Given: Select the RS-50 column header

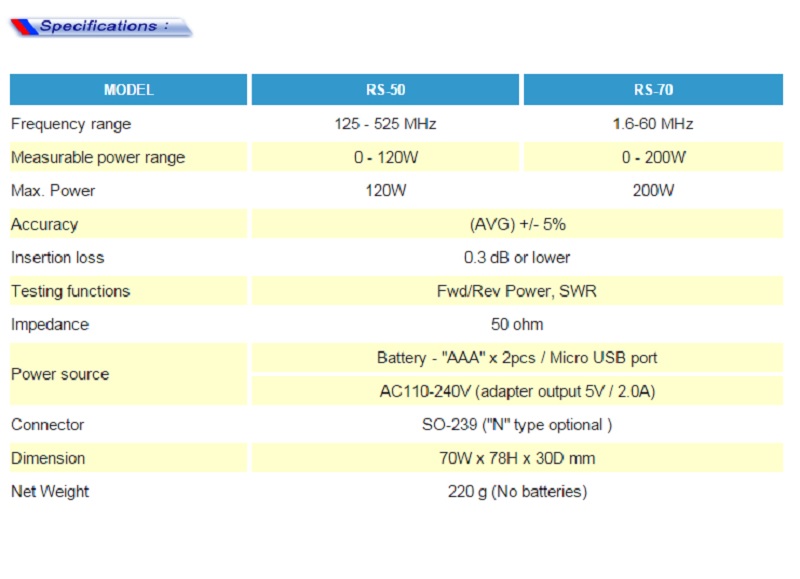Looking at the screenshot, I should [385, 90].
